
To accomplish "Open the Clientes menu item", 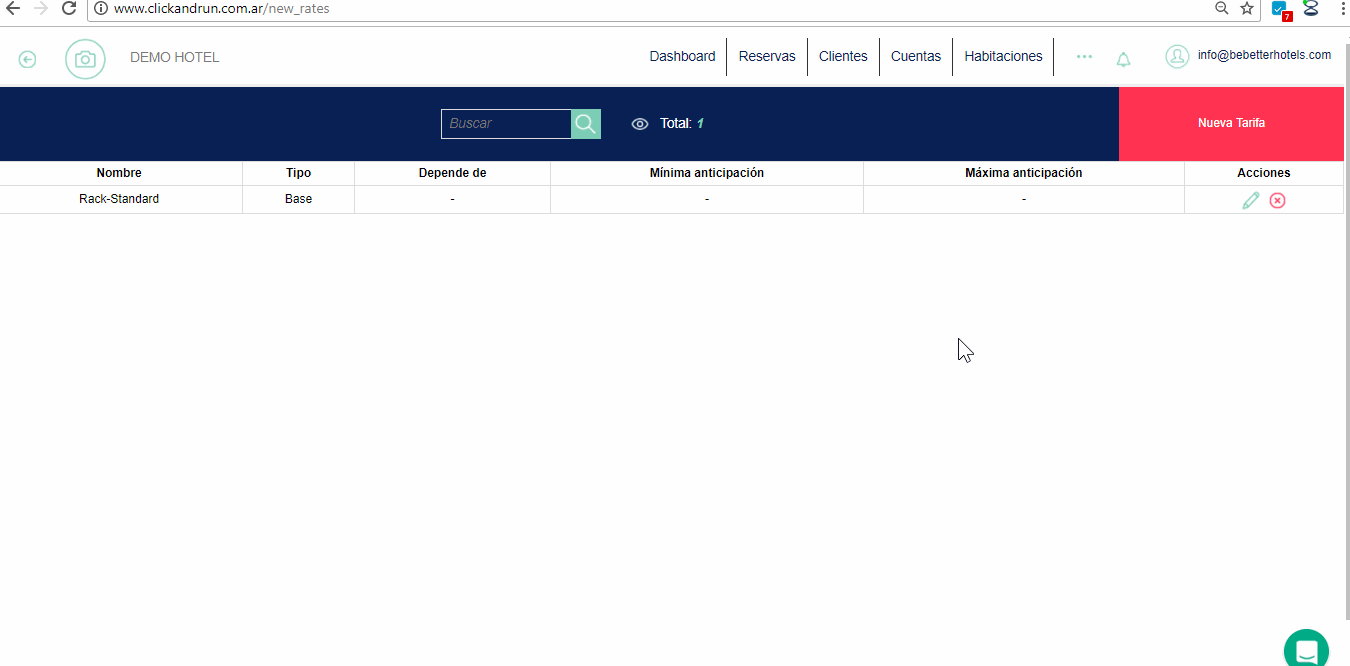I will 843,57.
